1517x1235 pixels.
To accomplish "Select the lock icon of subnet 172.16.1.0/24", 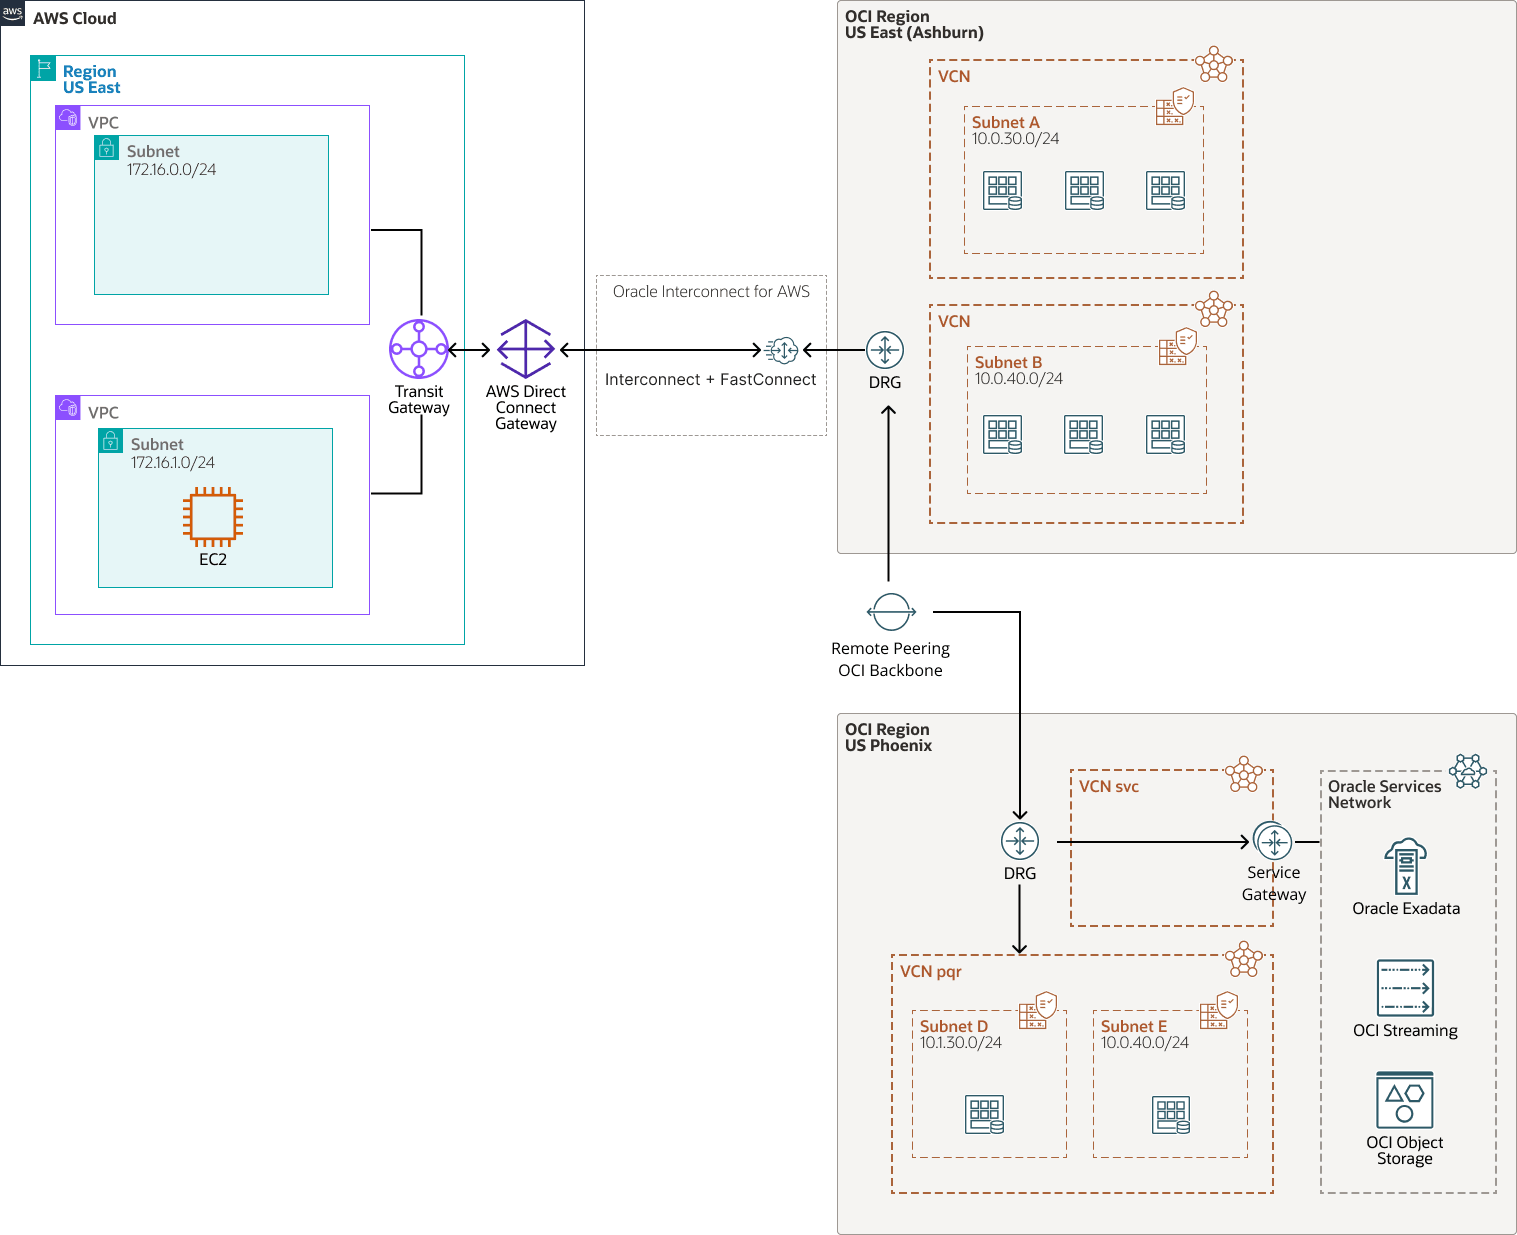I will 111,441.
